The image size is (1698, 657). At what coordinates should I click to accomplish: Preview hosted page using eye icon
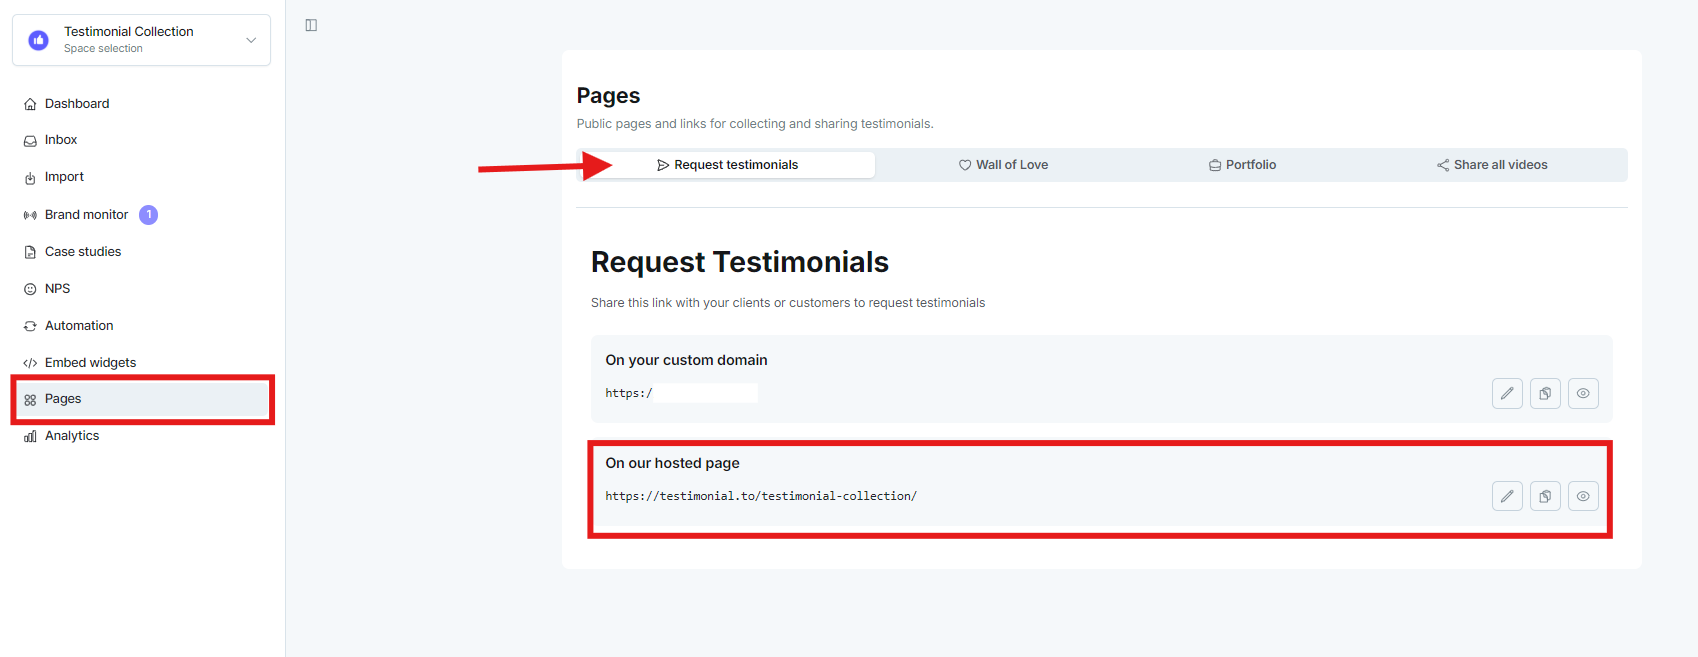click(x=1583, y=496)
